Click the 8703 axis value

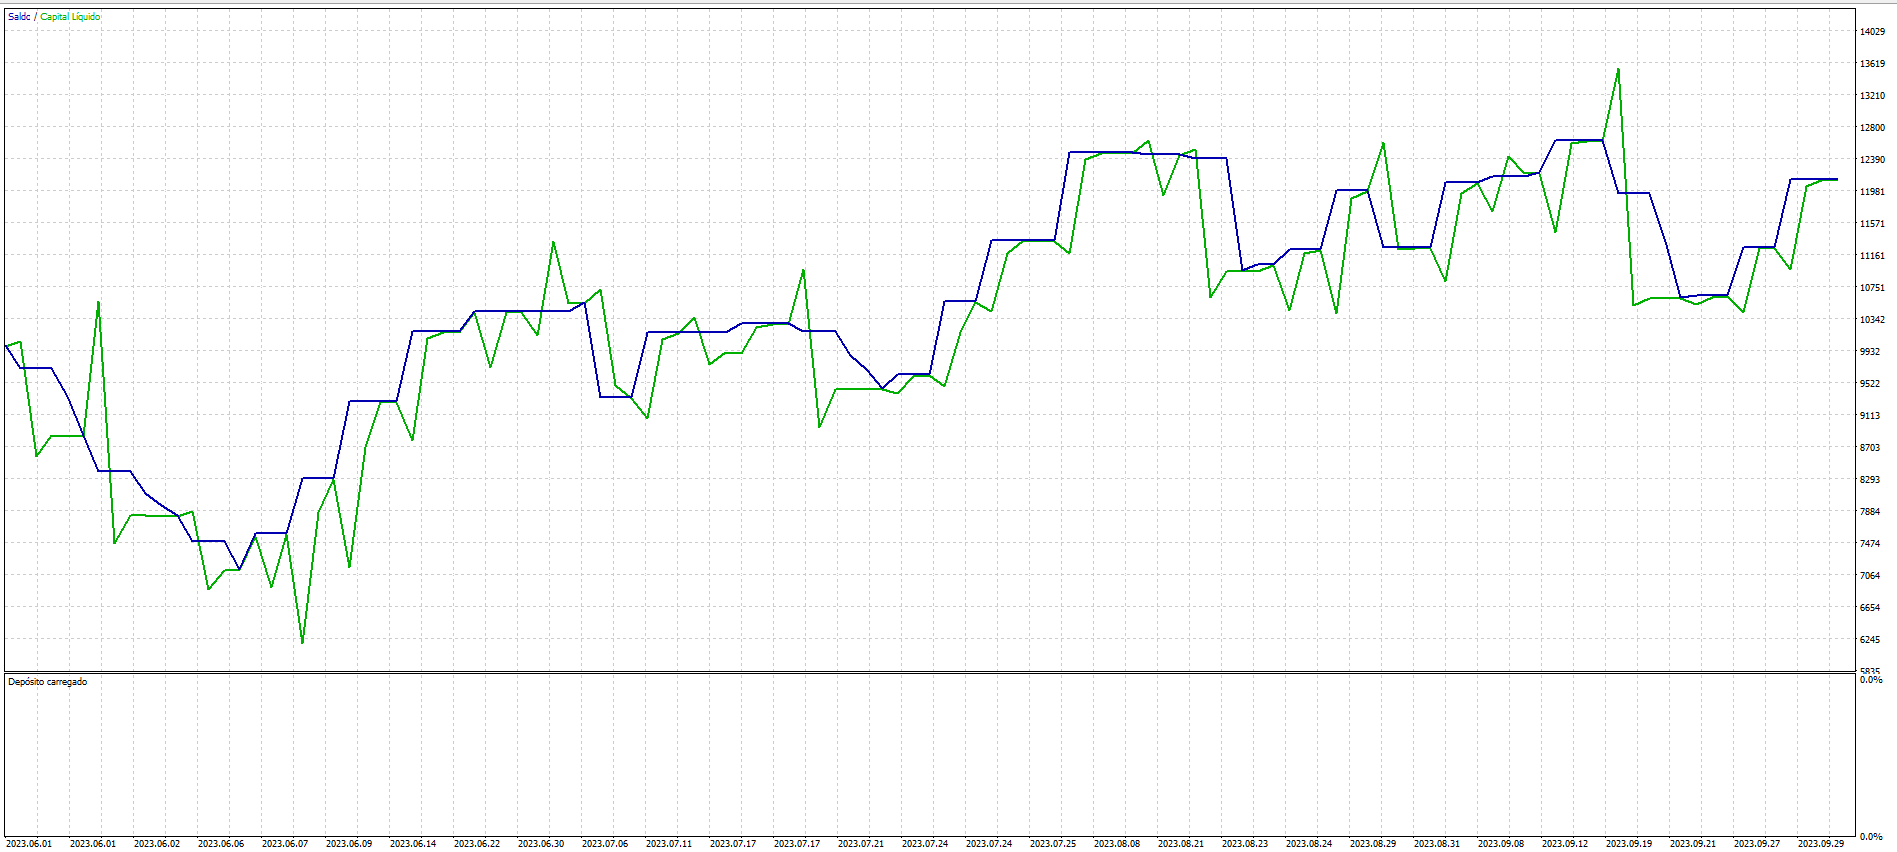coord(1870,448)
